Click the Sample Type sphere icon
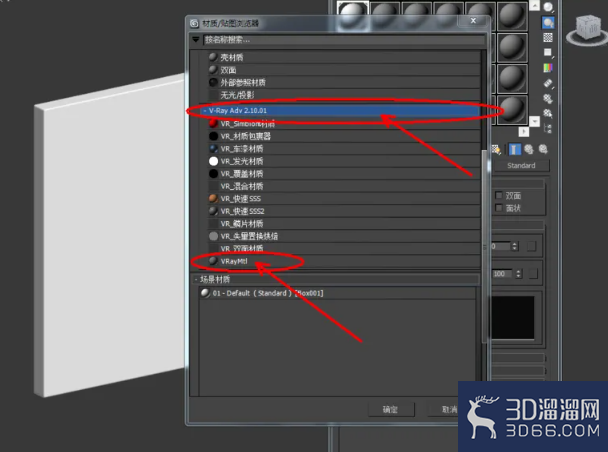608x452 pixels. click(x=548, y=7)
